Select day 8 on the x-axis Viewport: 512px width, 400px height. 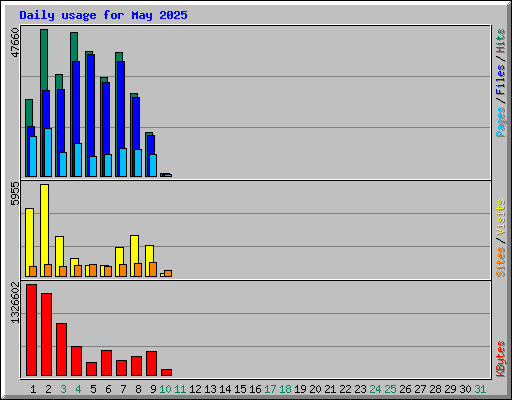point(138,389)
